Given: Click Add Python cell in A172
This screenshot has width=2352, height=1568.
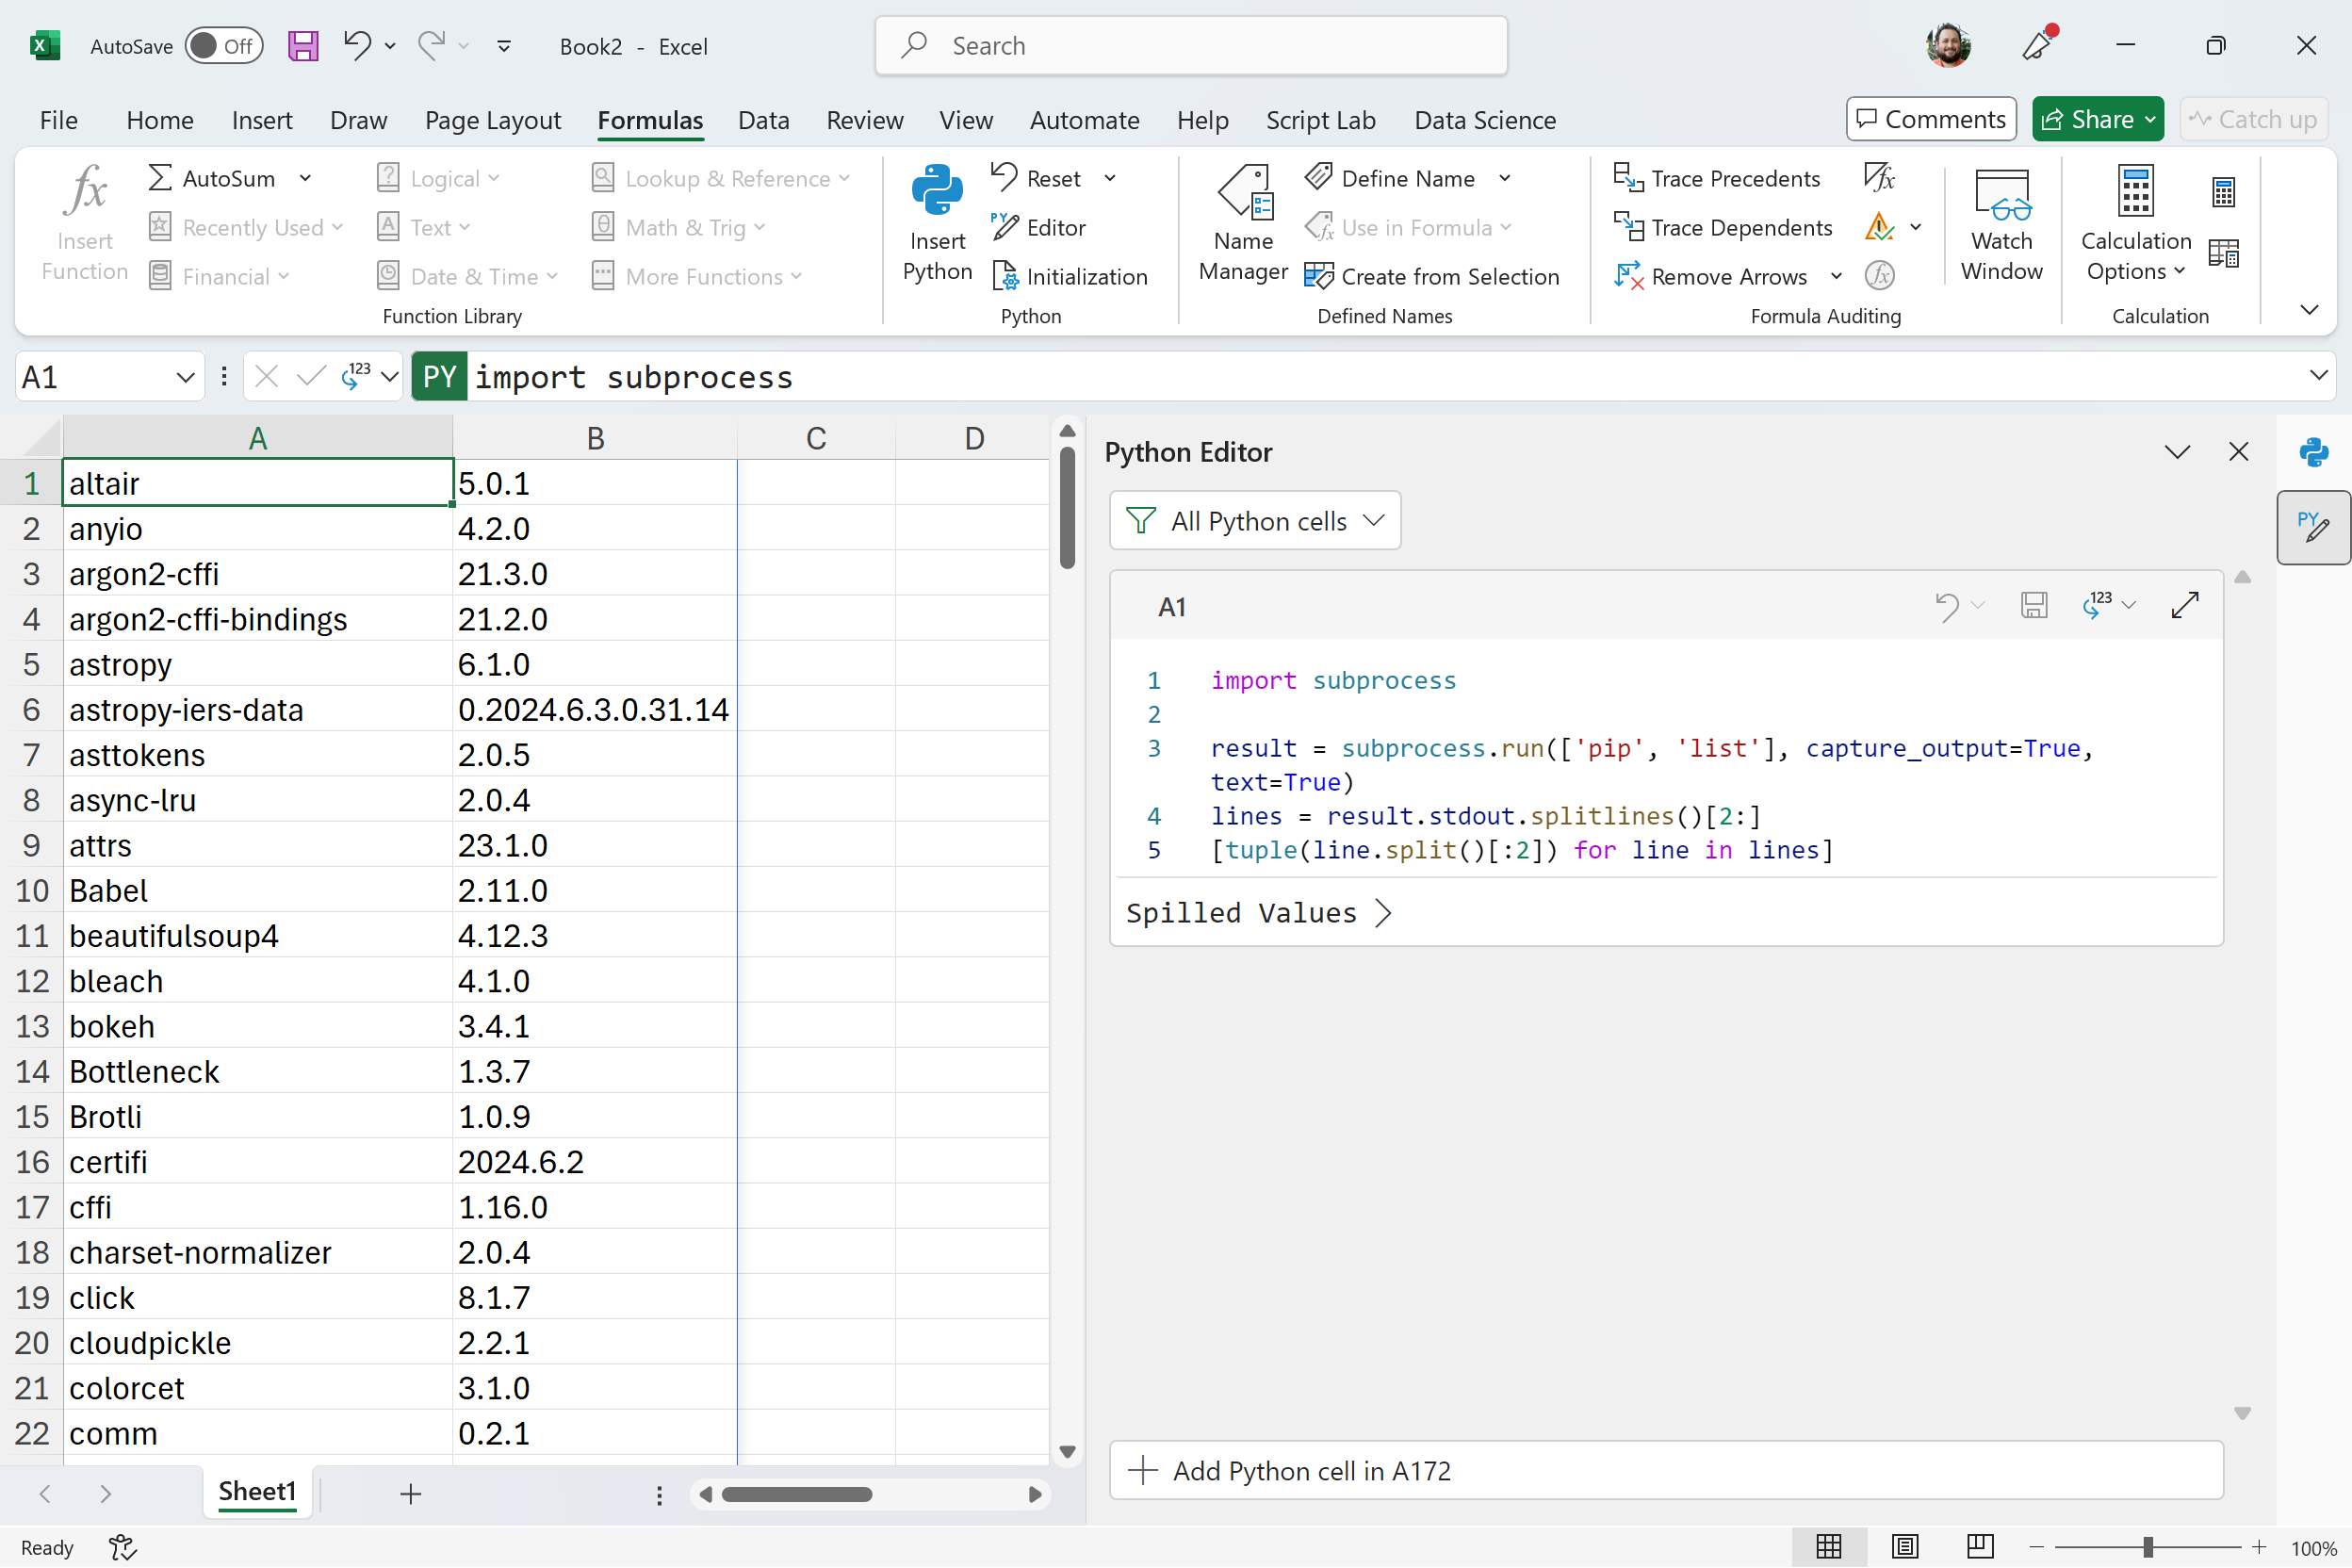Looking at the screenshot, I should [1665, 1470].
